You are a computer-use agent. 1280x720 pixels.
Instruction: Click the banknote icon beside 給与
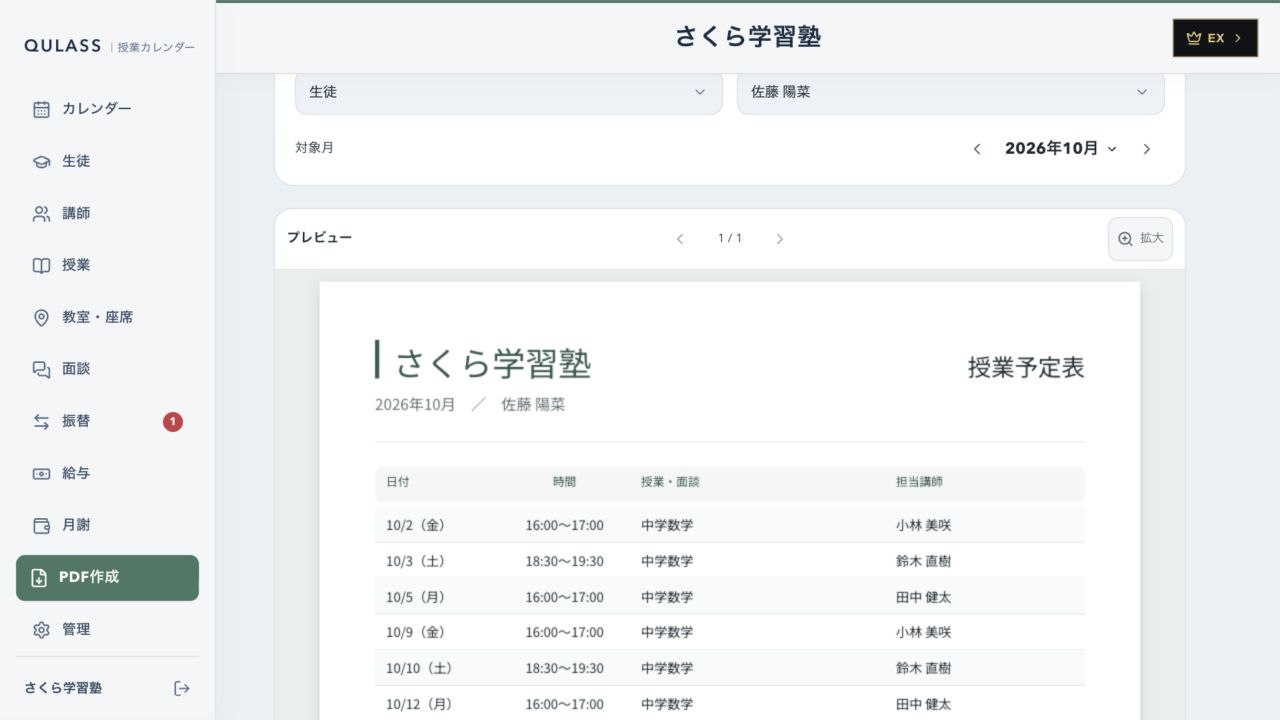[x=41, y=473]
